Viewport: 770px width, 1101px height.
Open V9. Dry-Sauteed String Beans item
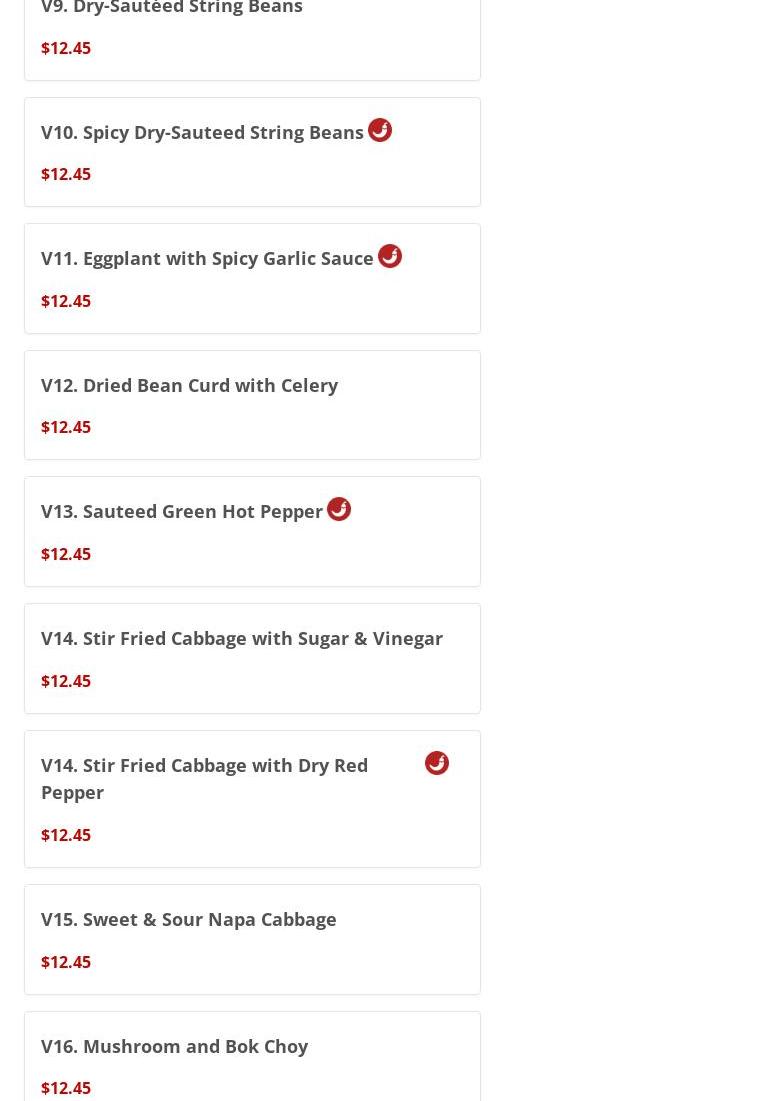172,8
